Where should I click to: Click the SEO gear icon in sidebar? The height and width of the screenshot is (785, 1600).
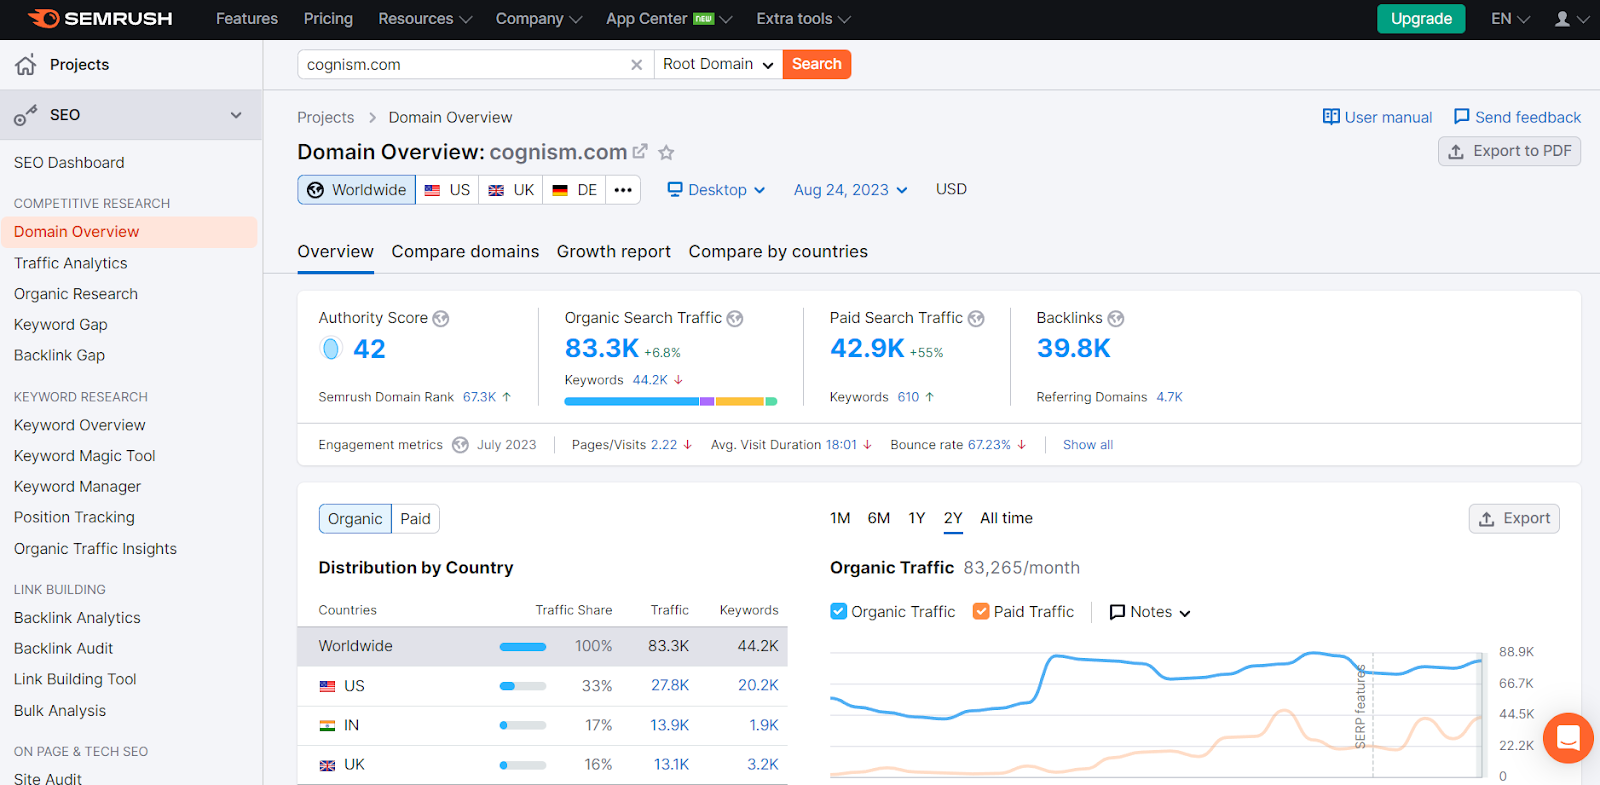pos(26,115)
